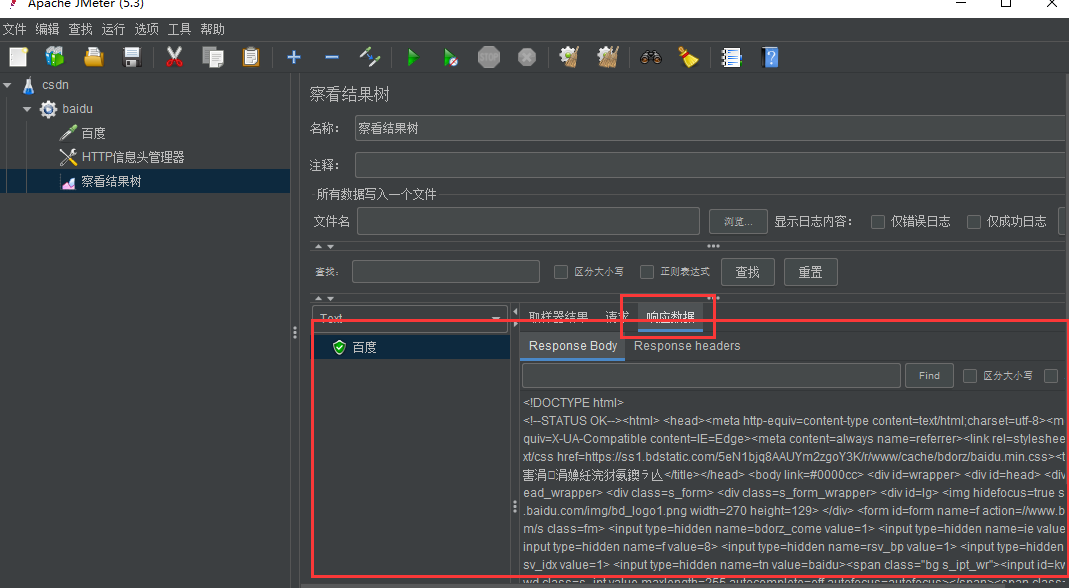Click the 文件名 input field
1069x588 pixels.
tap(528, 221)
